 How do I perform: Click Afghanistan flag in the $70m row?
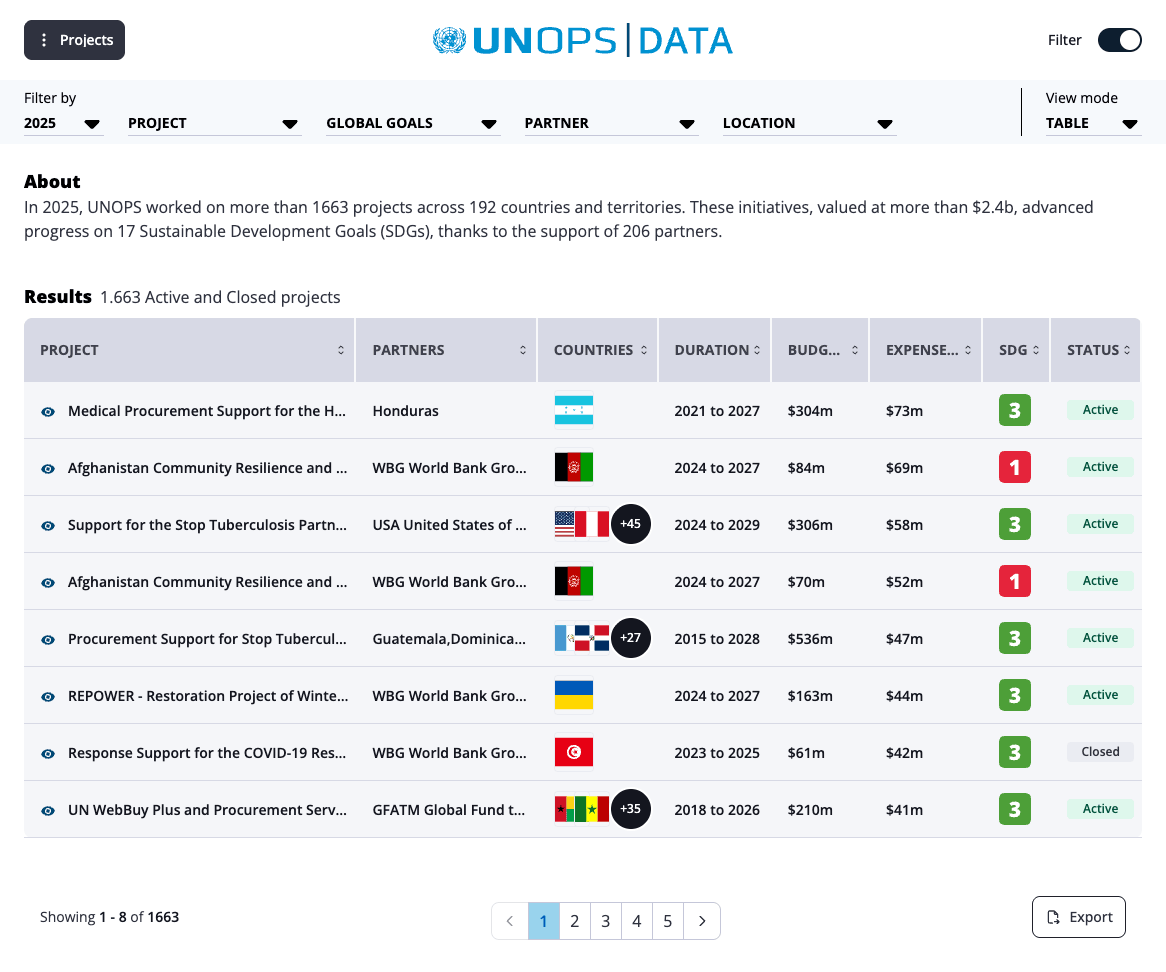tap(574, 582)
